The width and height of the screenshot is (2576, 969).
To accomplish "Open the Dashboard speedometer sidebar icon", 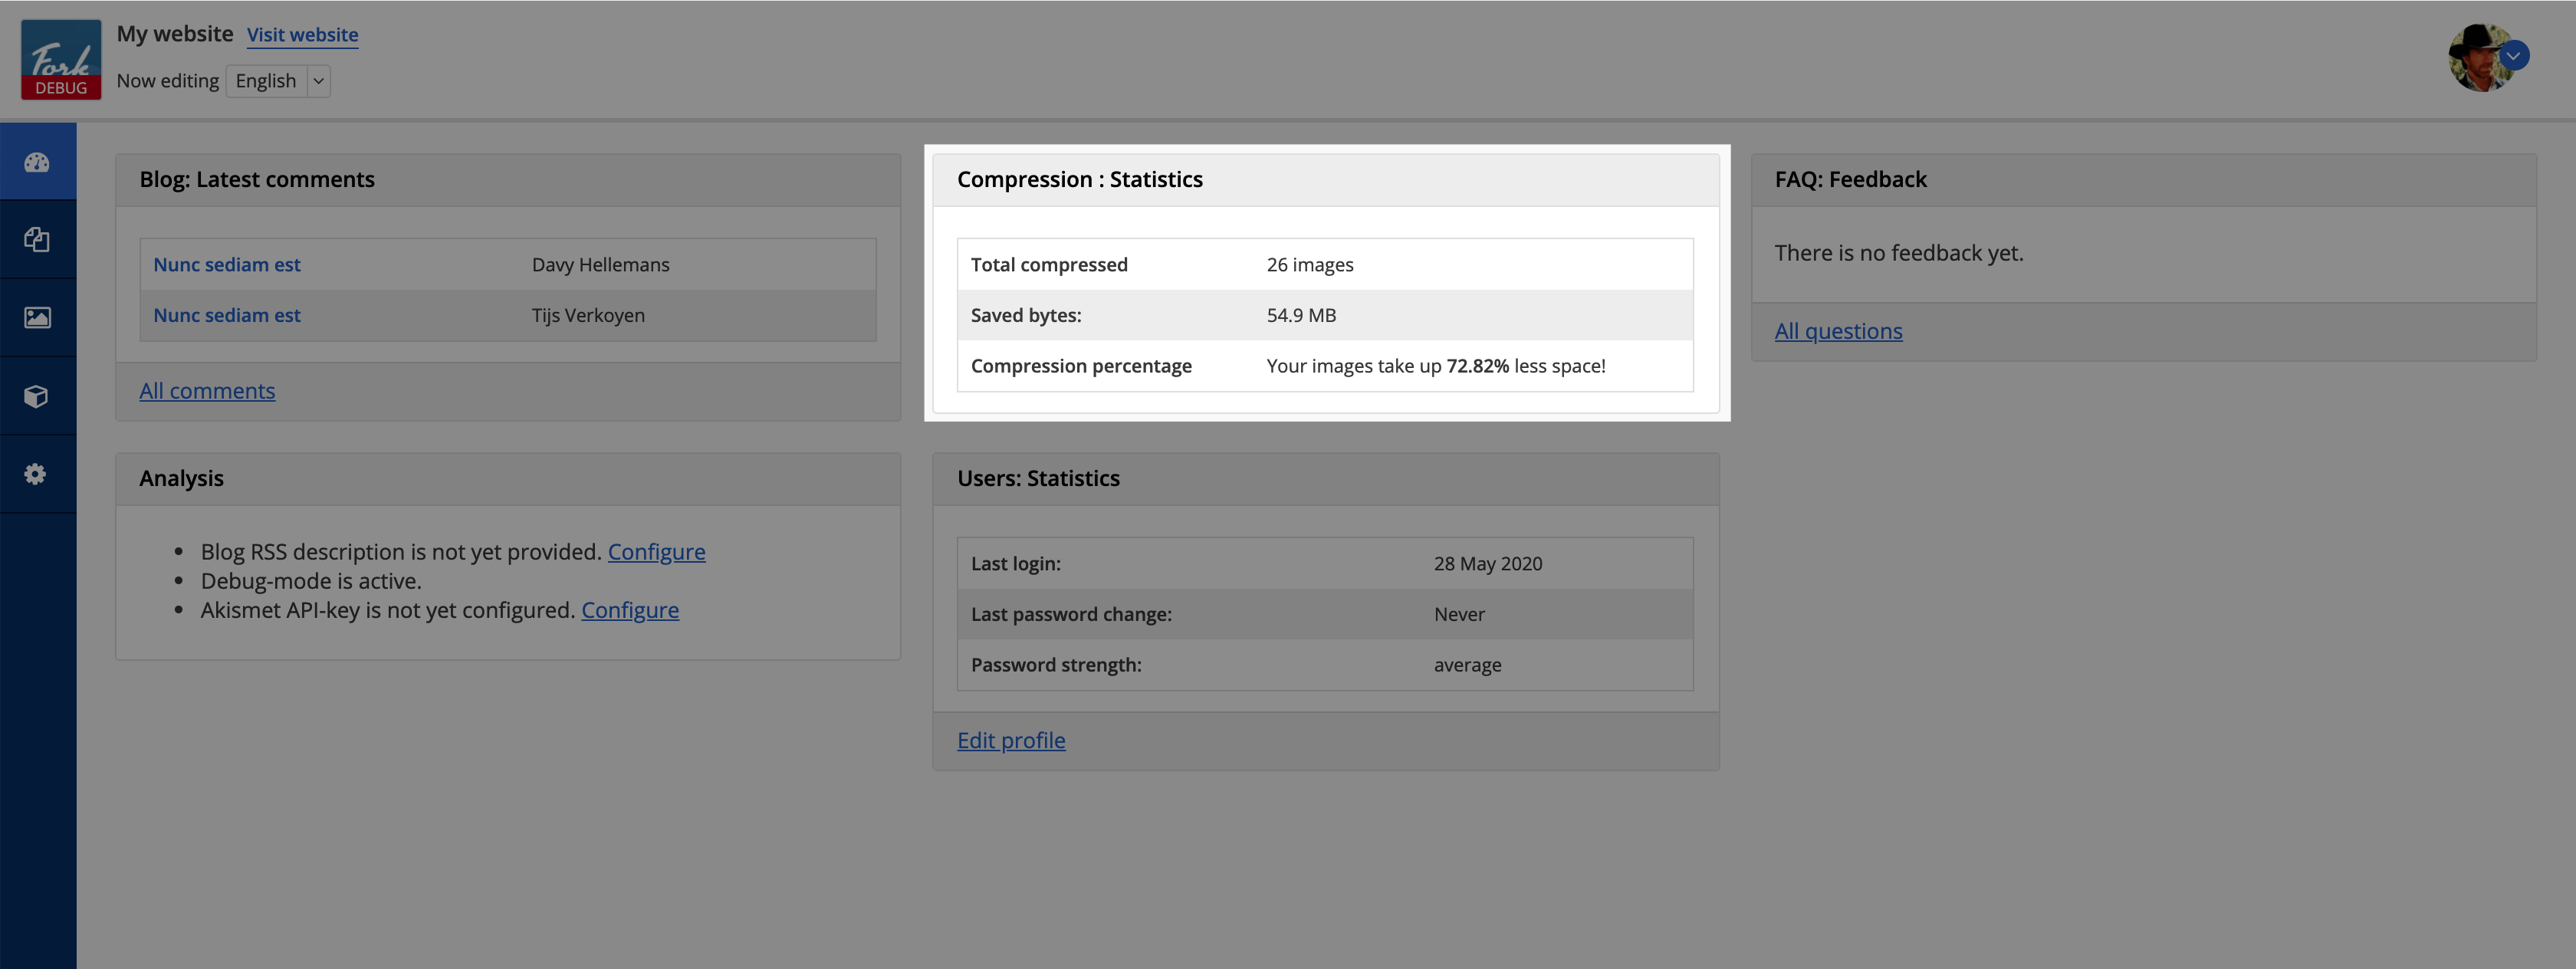I will pyautogui.click(x=37, y=162).
